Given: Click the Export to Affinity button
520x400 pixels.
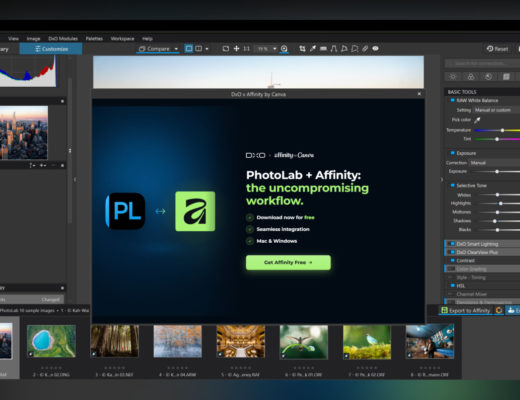Looking at the screenshot, I should [x=466, y=310].
